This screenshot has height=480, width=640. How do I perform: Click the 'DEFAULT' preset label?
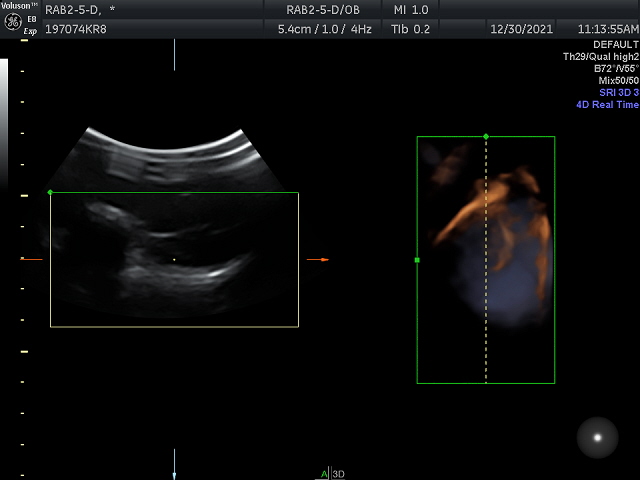click(616, 45)
